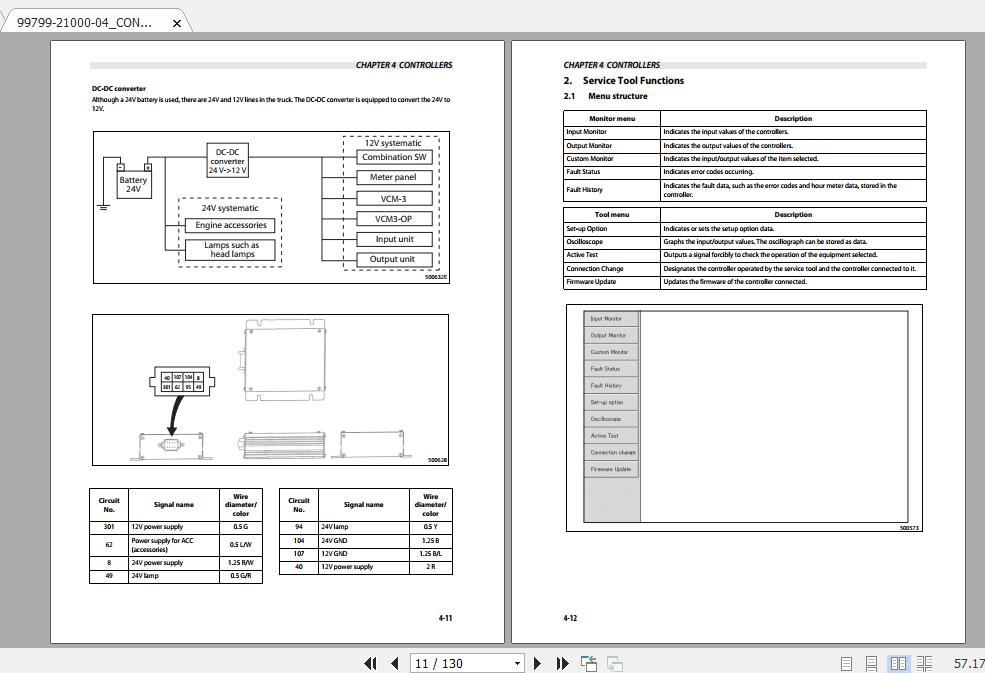Click the Input Monitor table cell

[x=612, y=132]
